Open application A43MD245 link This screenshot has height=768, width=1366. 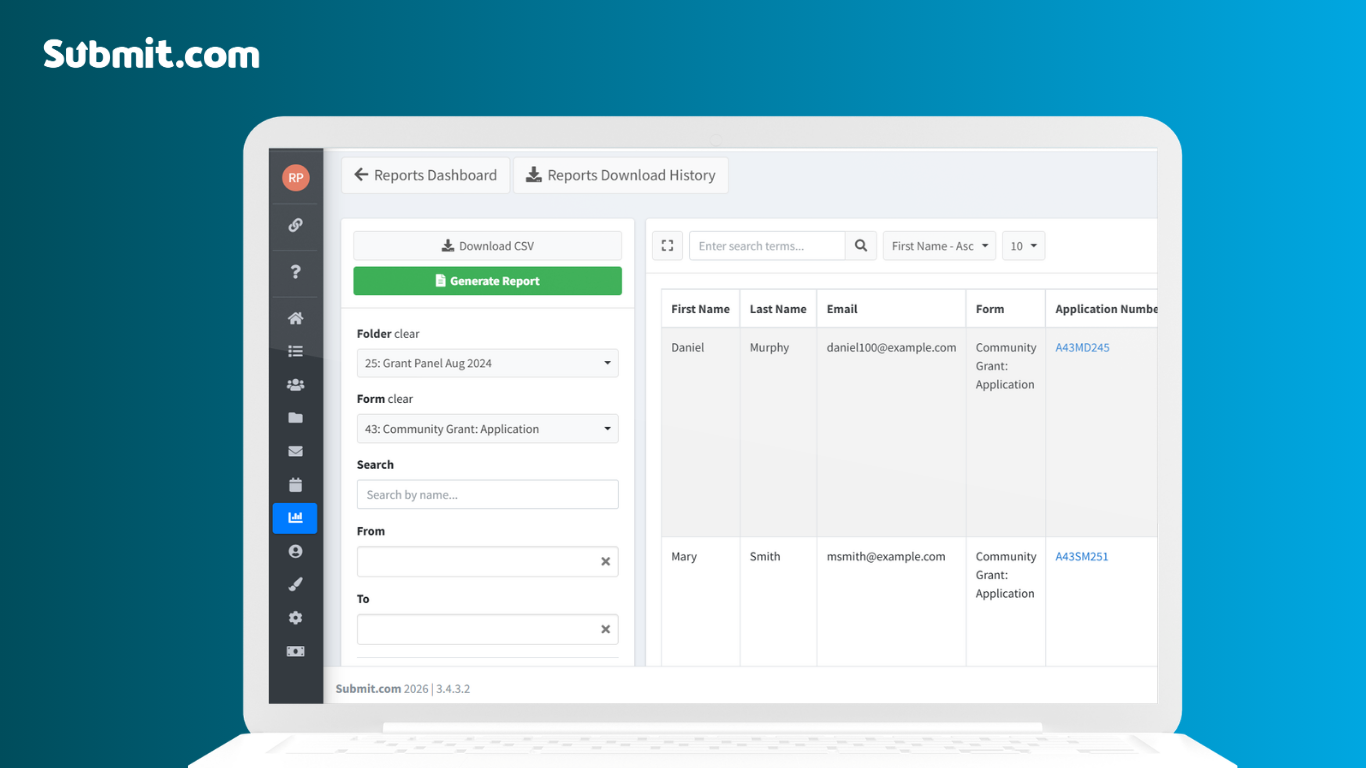1081,347
